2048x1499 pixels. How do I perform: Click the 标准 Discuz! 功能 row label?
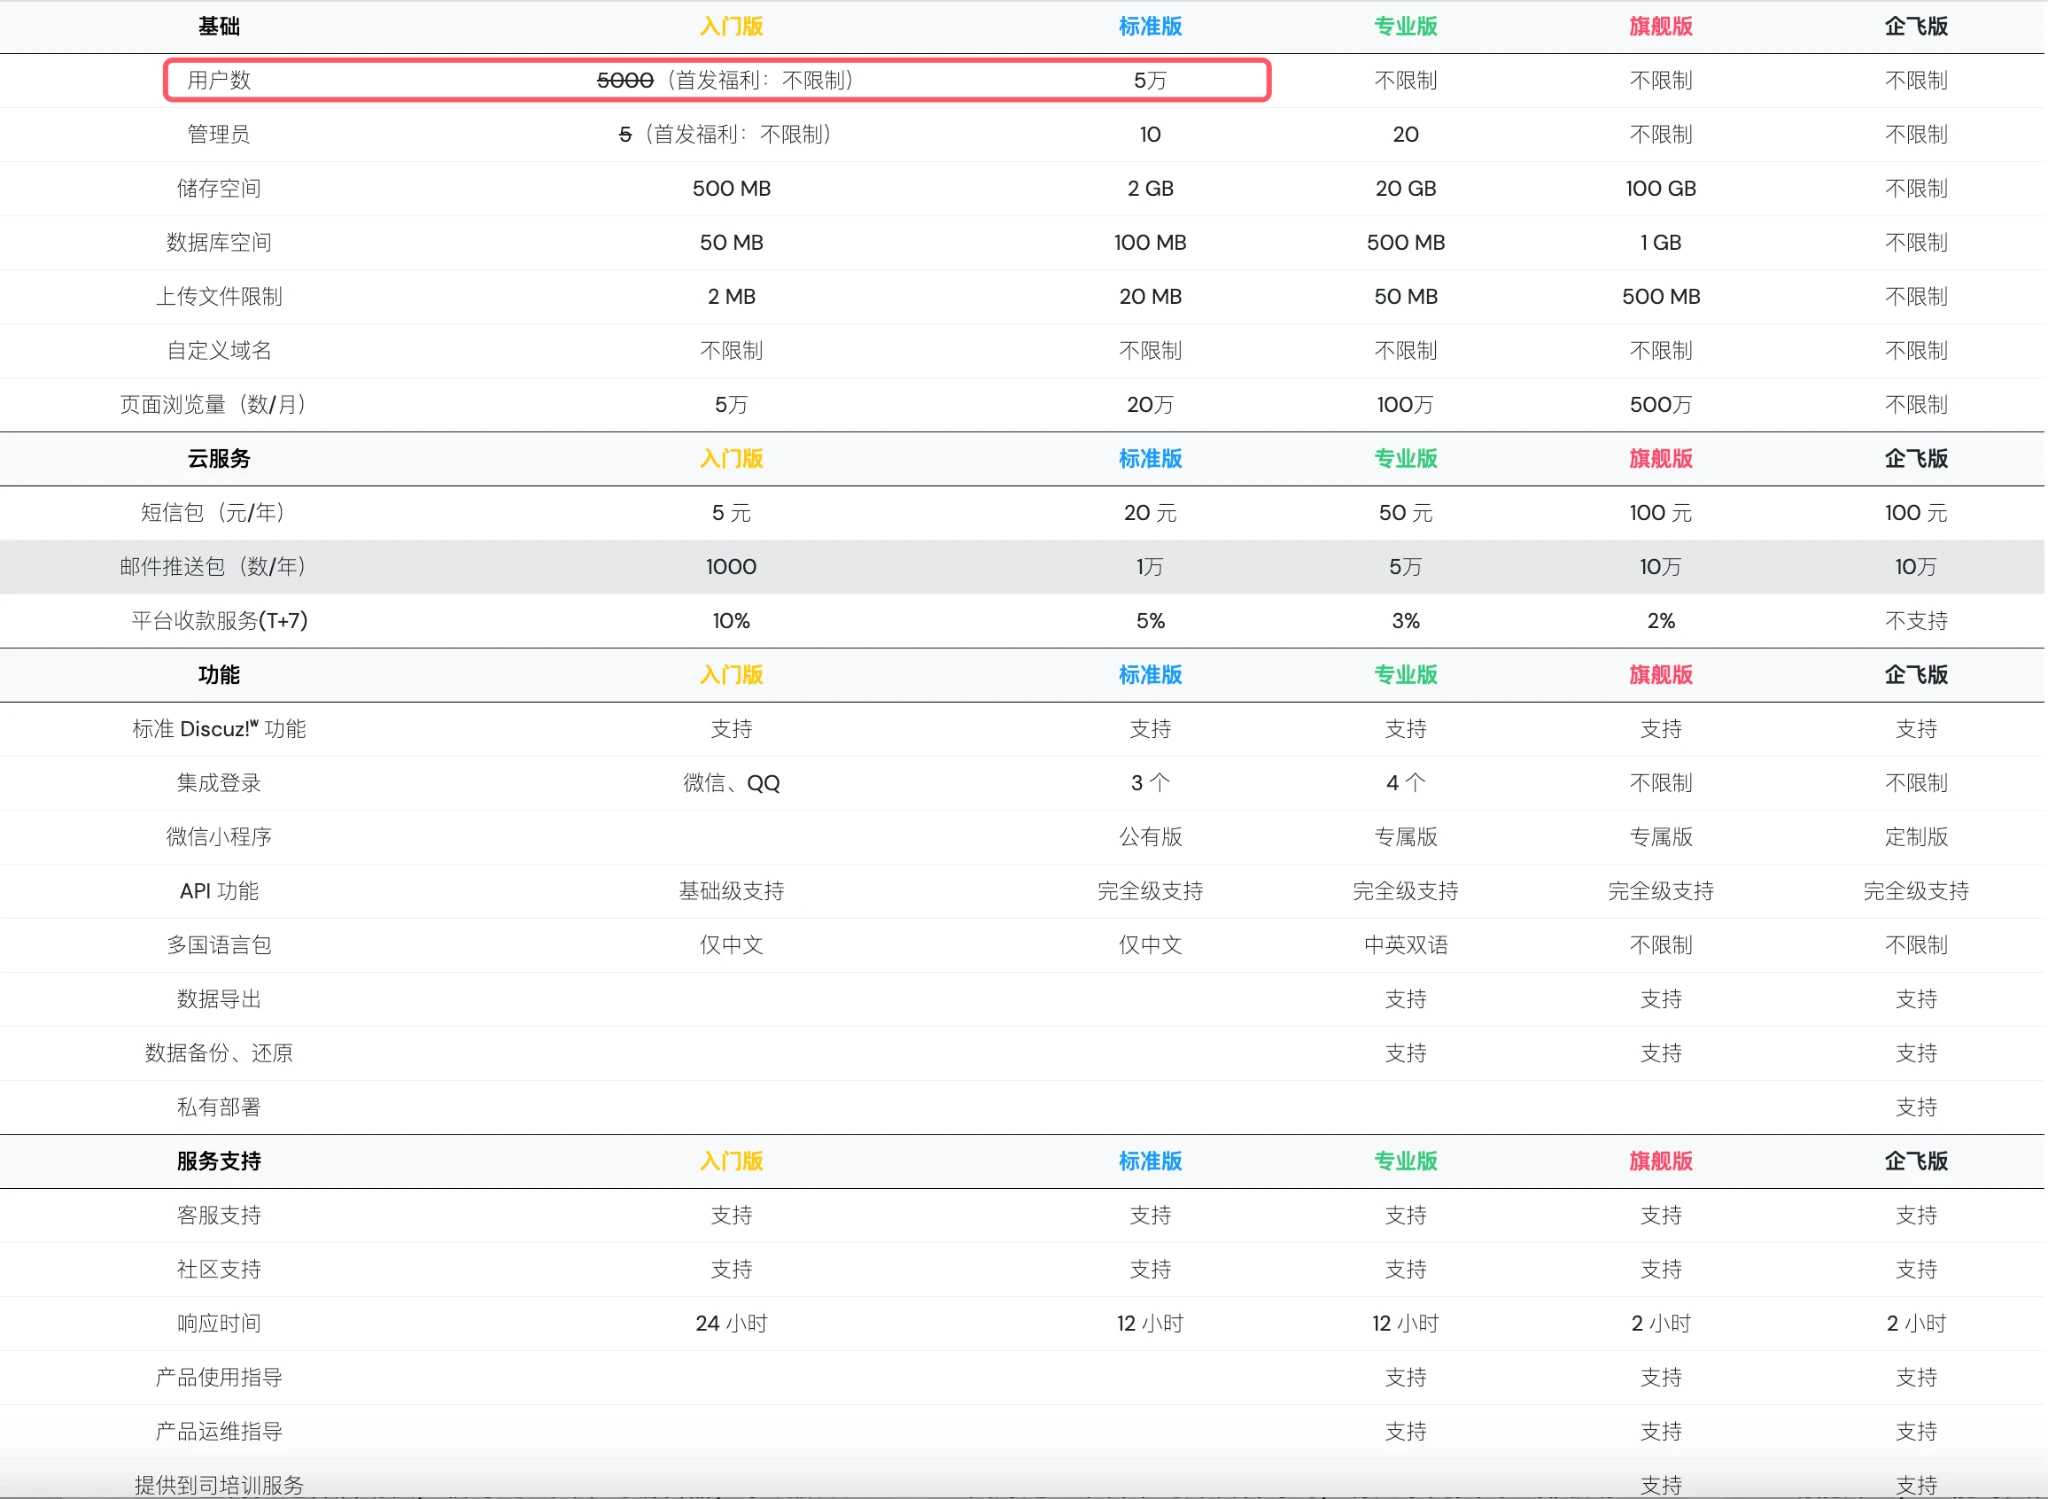219,729
